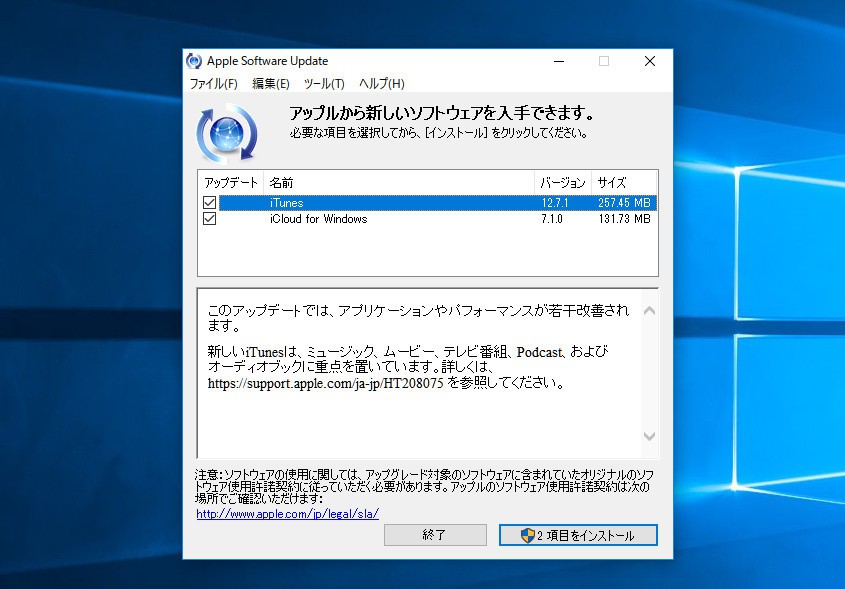Viewport: 845px width, 589px height.
Task: Click the 12.7.1 version cell
Action: [x=555, y=203]
